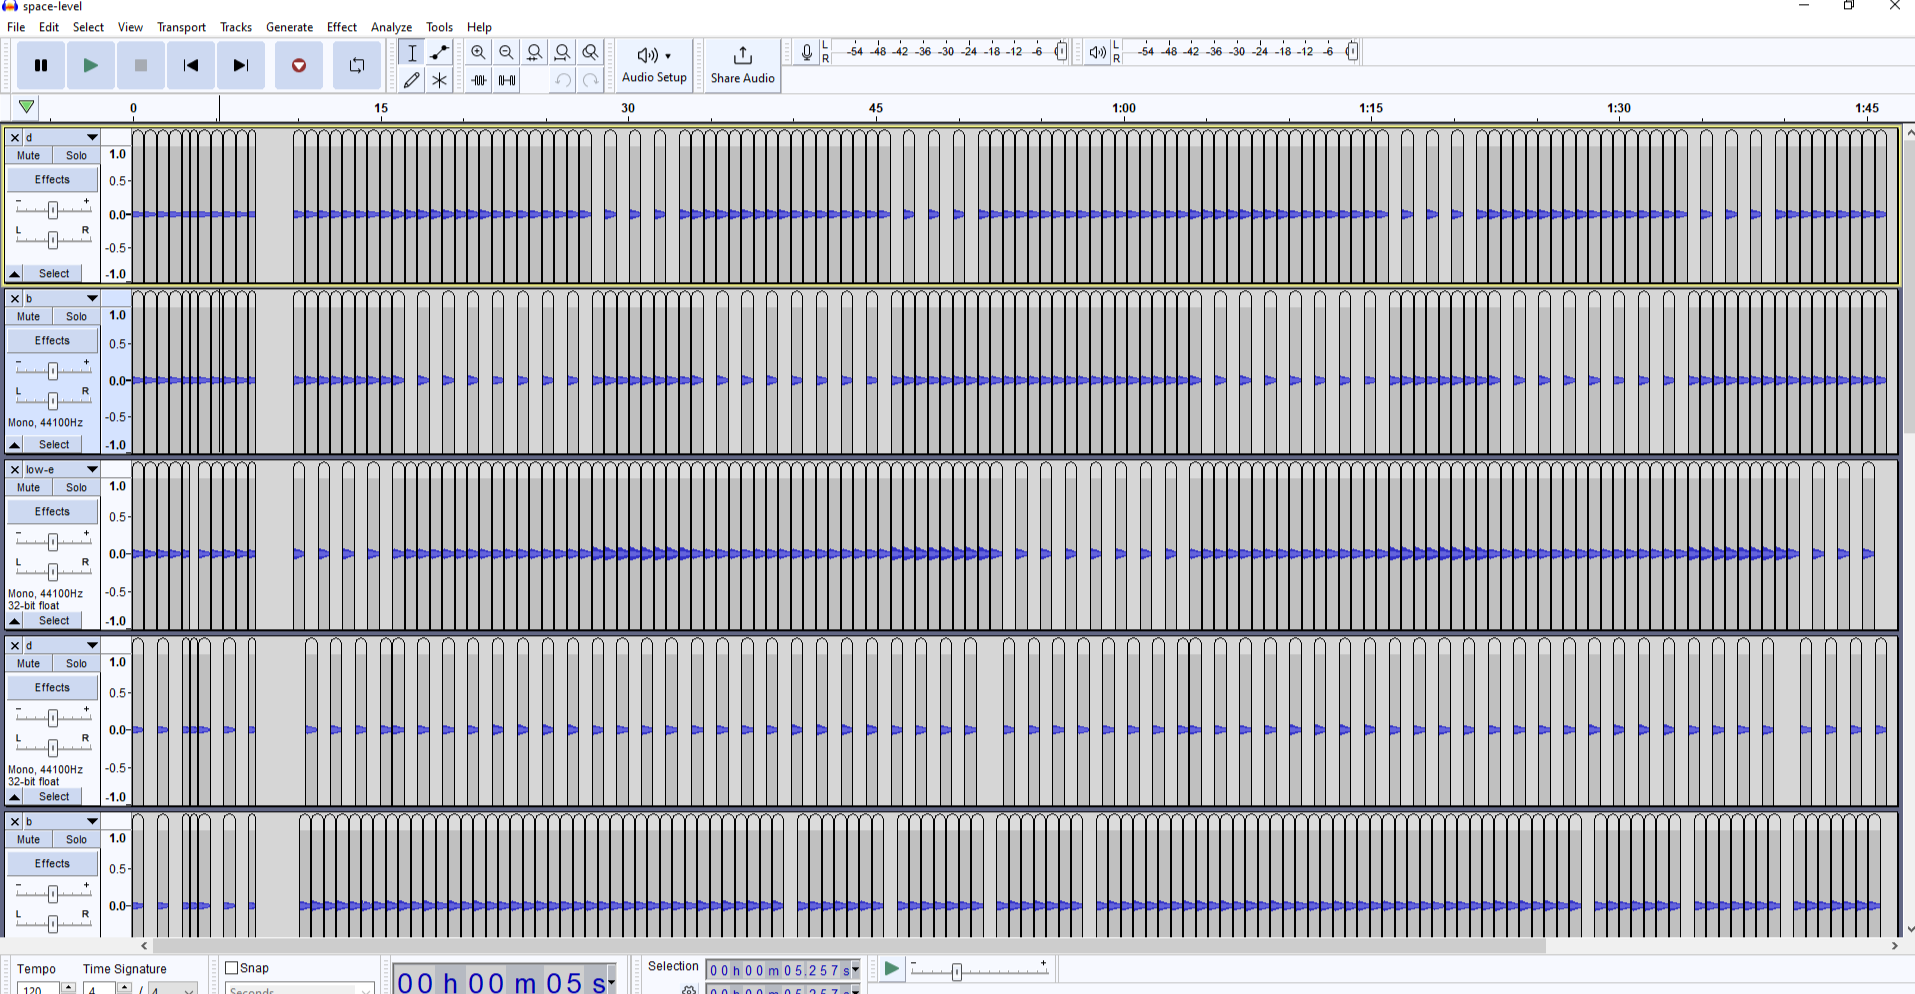Image resolution: width=1915 pixels, height=994 pixels.
Task: Click Effects button on first d track
Action: (x=52, y=180)
